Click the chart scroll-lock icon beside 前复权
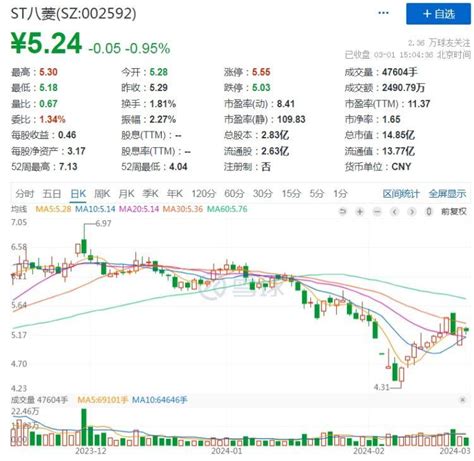474x461 pixels. tap(429, 212)
